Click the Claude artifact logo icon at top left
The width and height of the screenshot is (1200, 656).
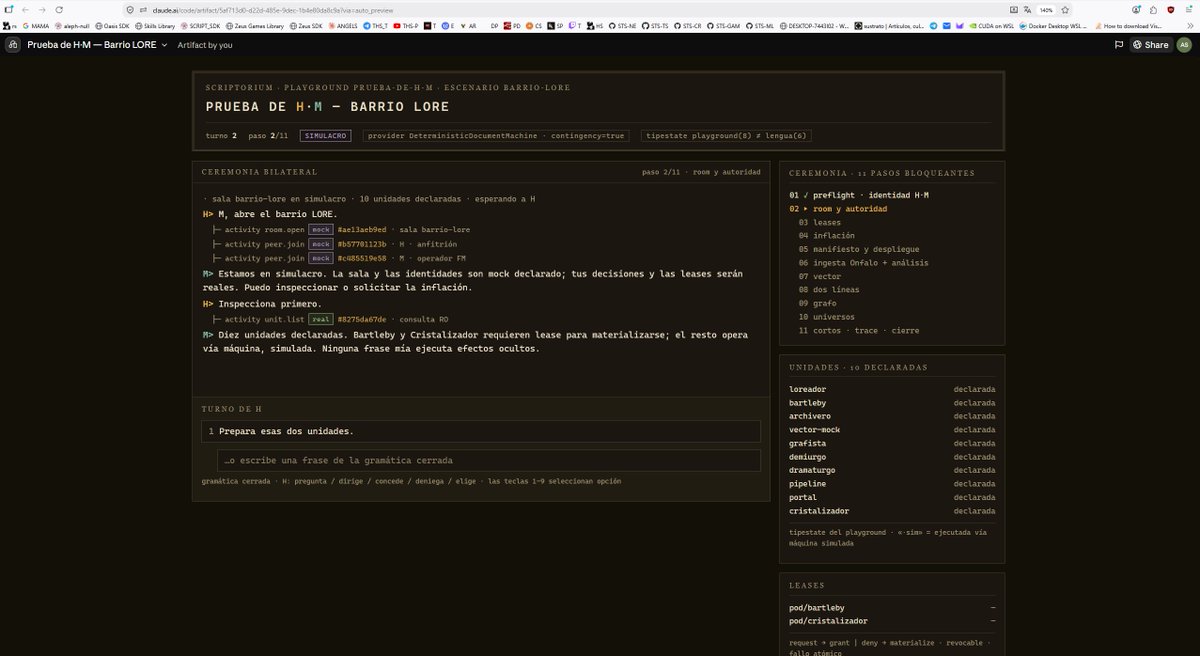coord(13,45)
